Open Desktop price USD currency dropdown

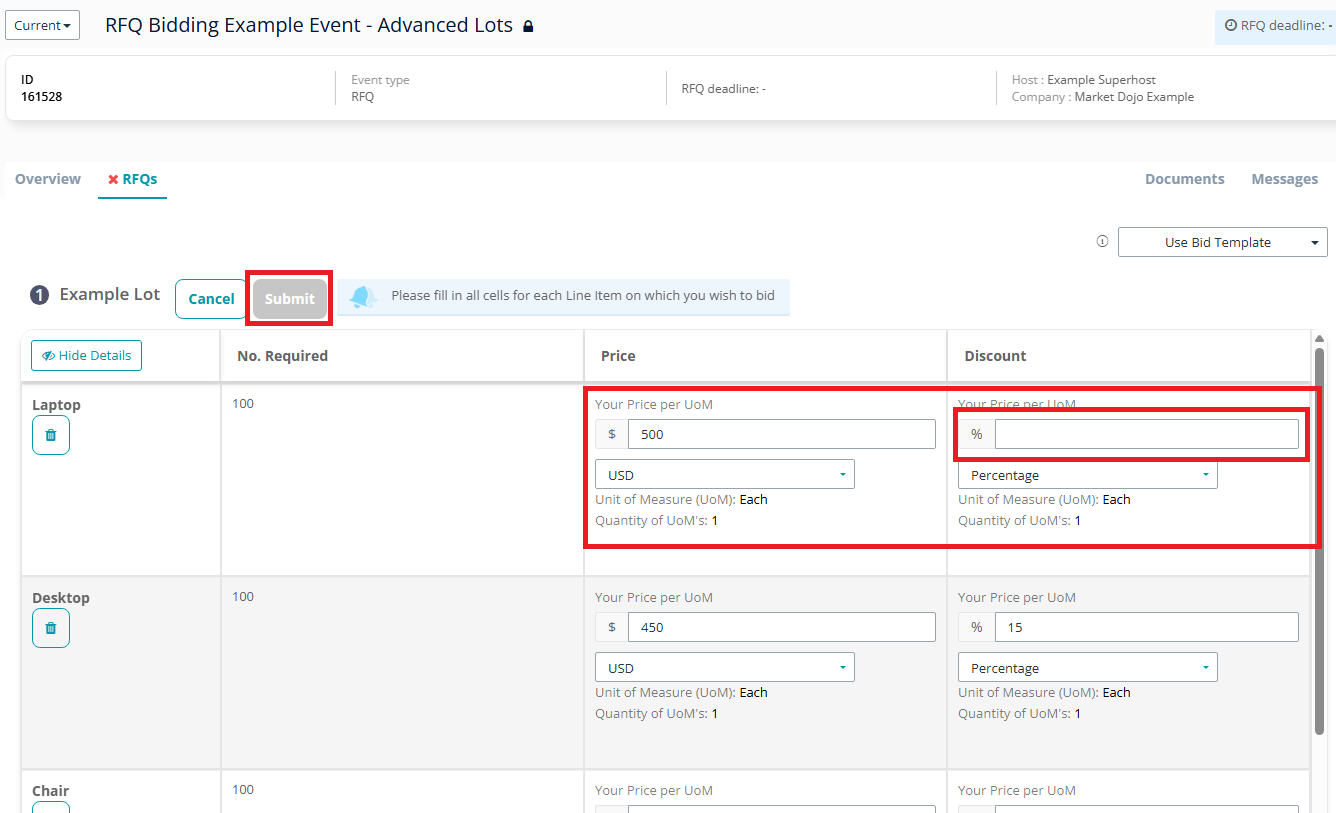725,667
